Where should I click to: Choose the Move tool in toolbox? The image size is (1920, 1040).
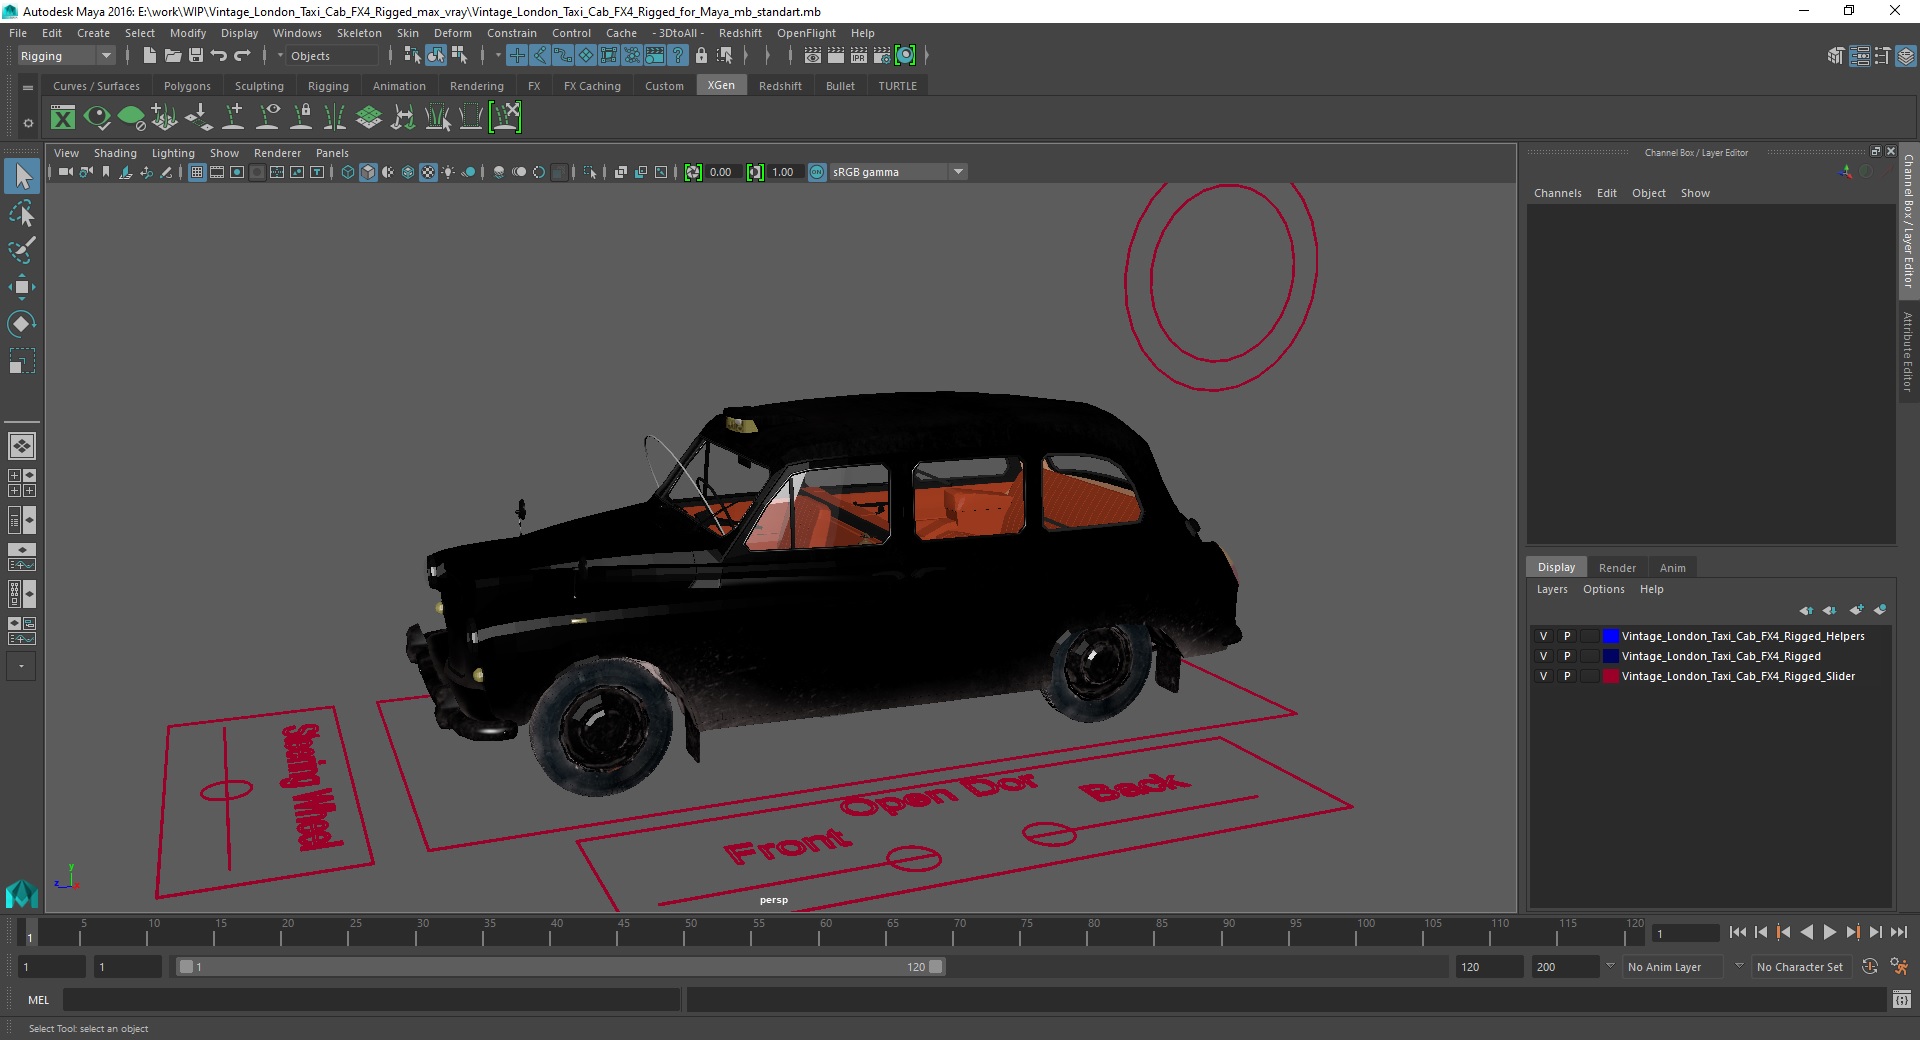(x=22, y=287)
